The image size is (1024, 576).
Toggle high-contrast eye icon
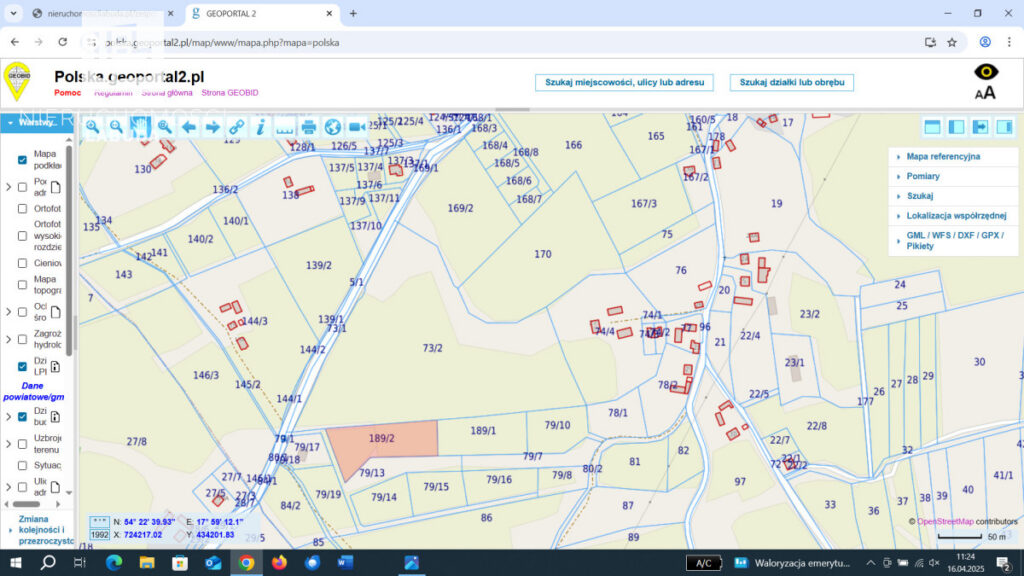click(986, 72)
